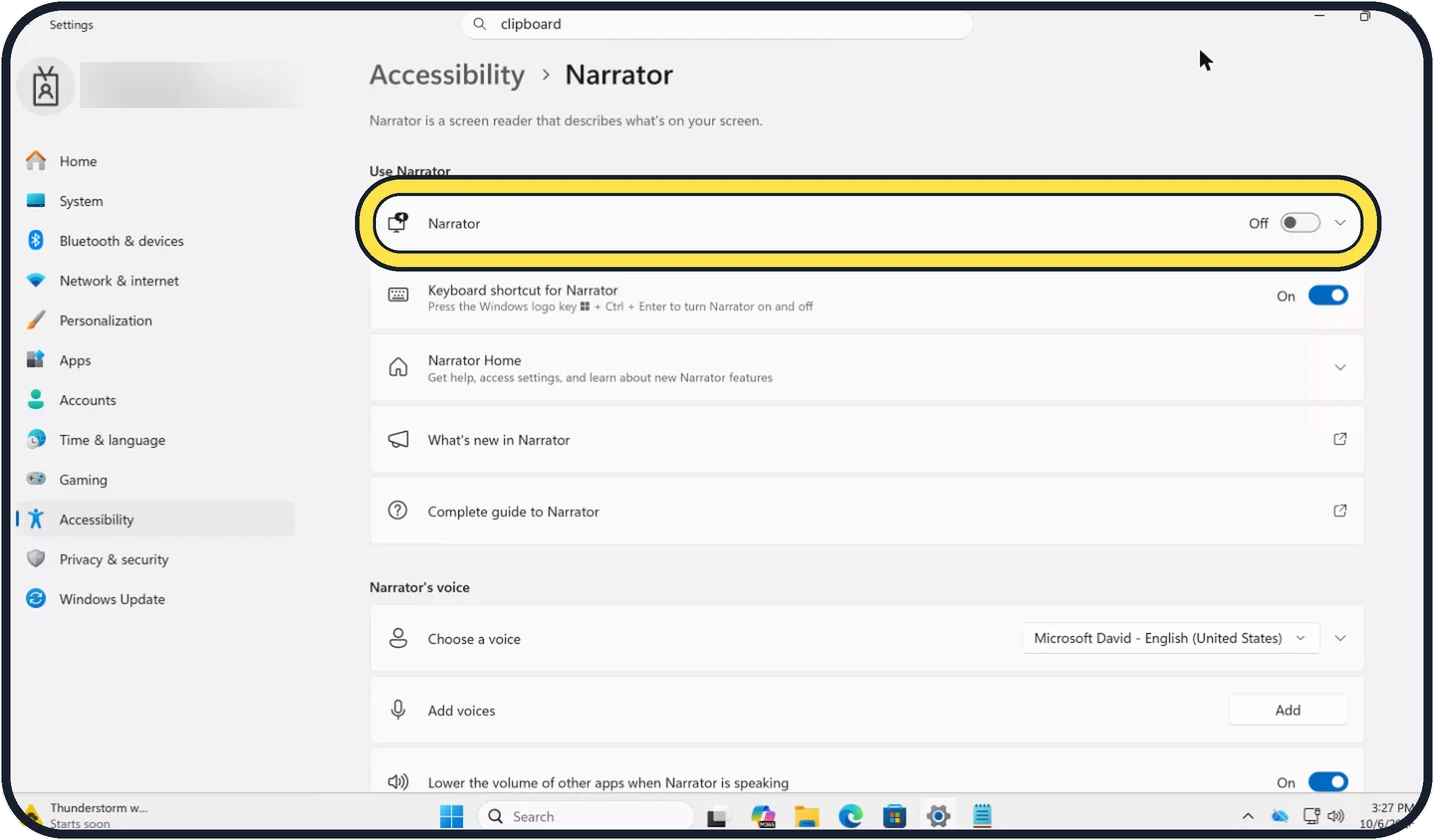Screen dimensions: 1434x840
Task: Click the microphone icon beside Add voices
Action: tap(398, 710)
